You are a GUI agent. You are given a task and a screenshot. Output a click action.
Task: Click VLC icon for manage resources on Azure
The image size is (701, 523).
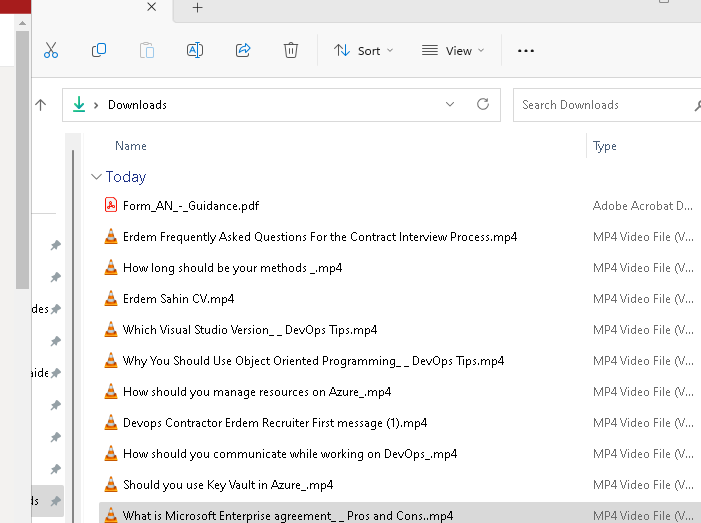click(111, 392)
